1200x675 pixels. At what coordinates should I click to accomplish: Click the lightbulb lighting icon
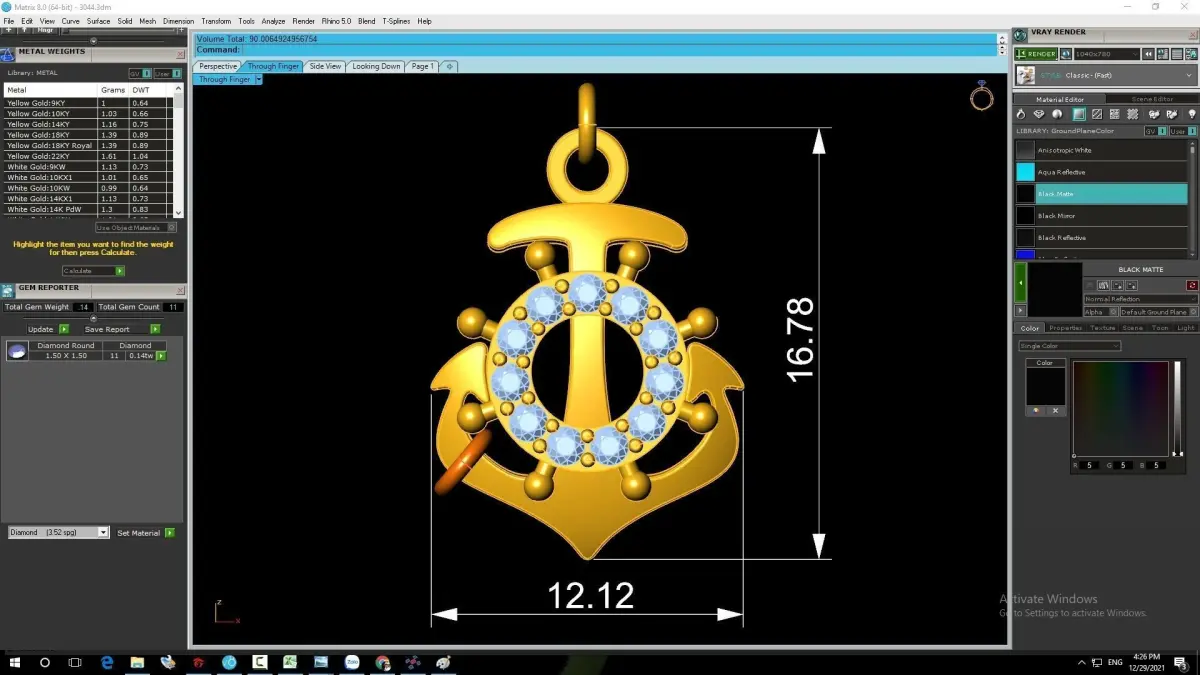point(1192,115)
